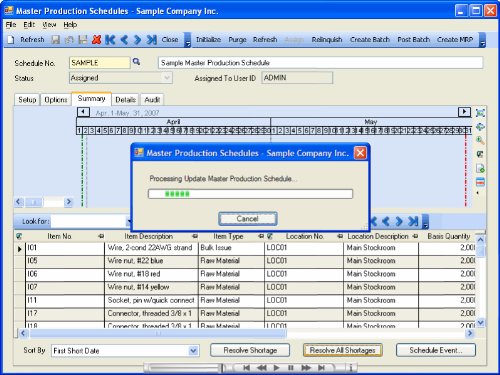This screenshot has width=500, height=375.
Task: Switch to the Audit tab
Action: coord(152,100)
